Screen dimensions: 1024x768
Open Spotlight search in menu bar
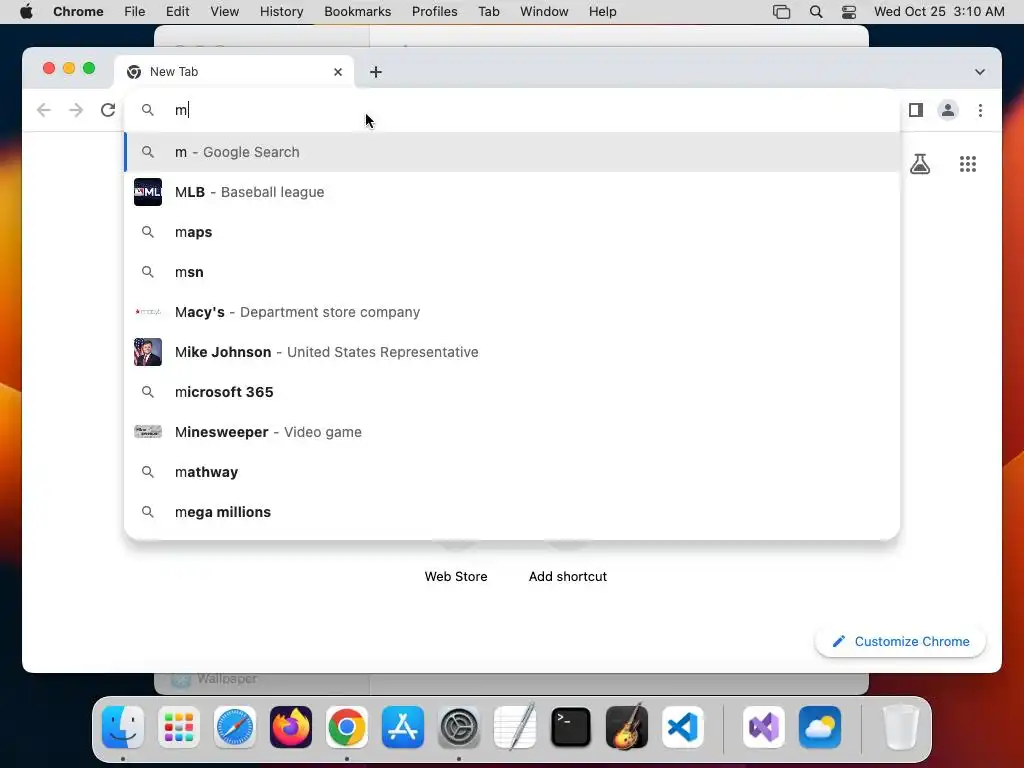(x=816, y=12)
